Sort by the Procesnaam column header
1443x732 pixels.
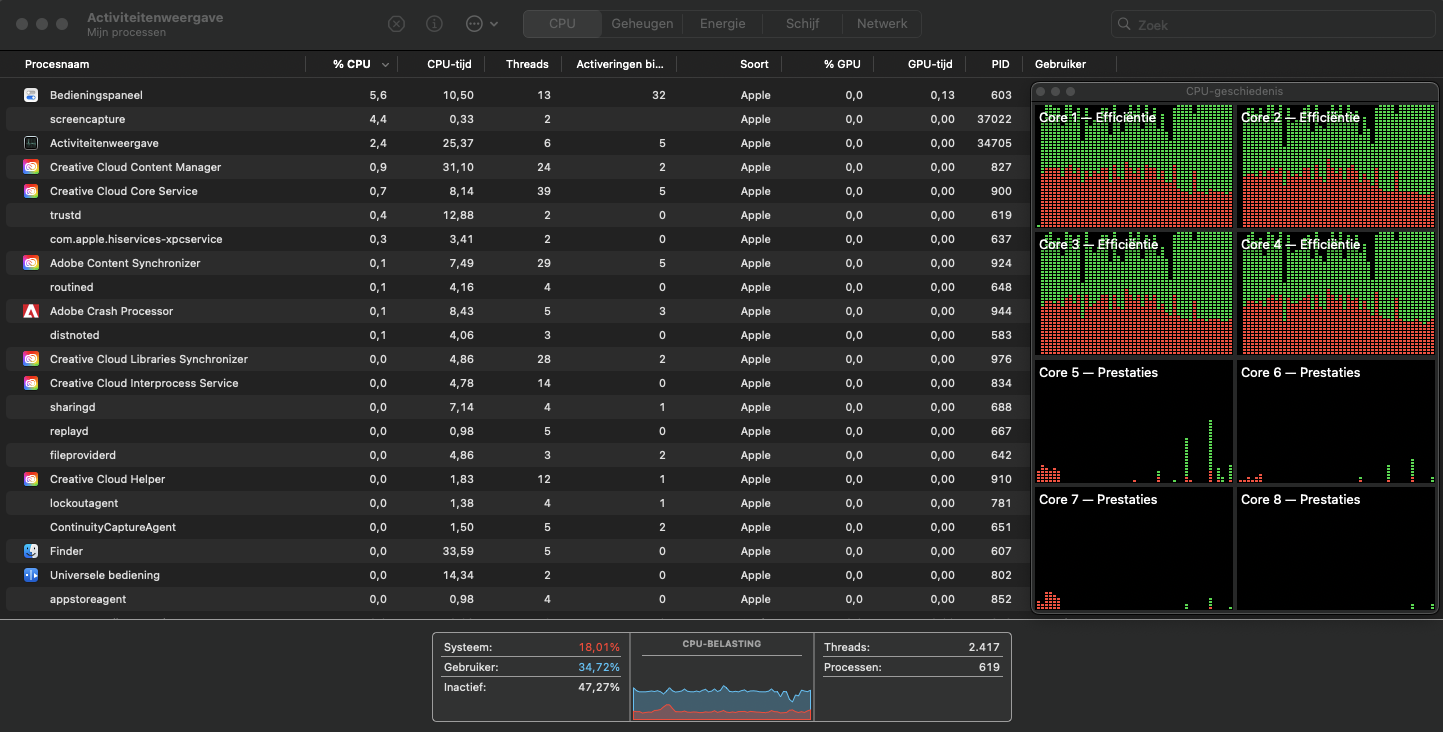point(57,64)
